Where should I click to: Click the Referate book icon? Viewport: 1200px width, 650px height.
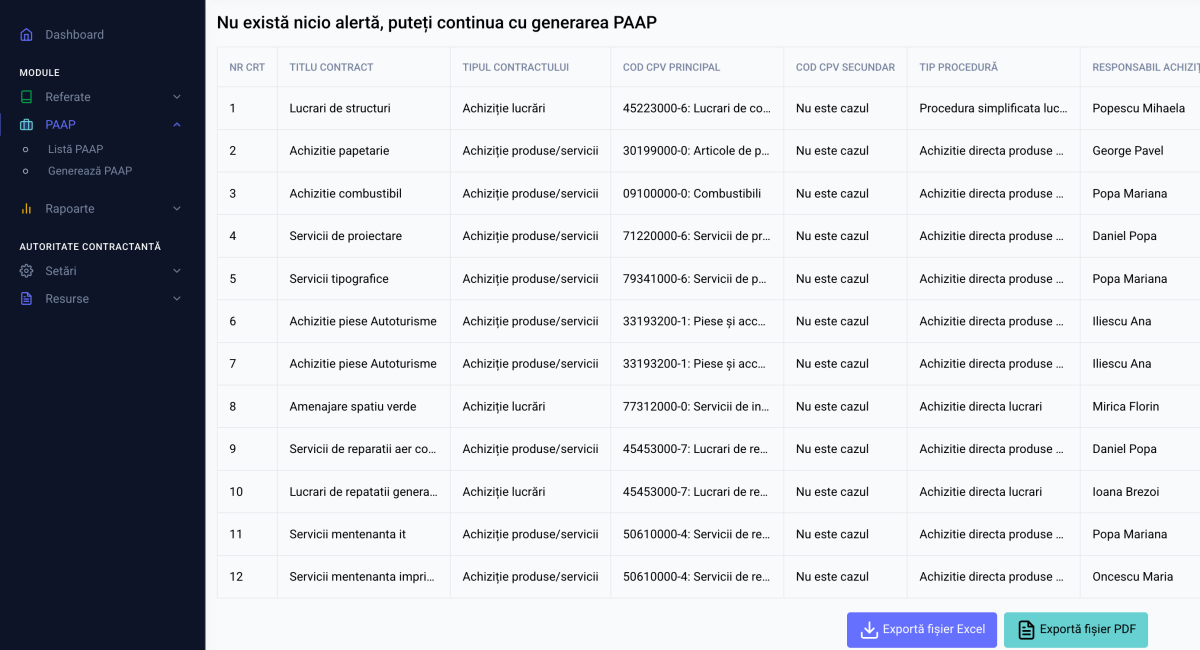pyautogui.click(x=27, y=97)
